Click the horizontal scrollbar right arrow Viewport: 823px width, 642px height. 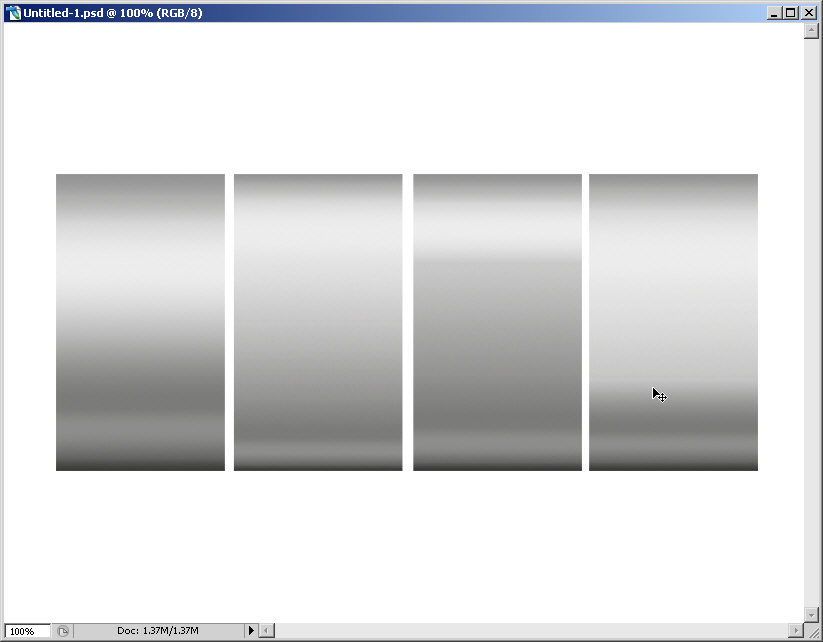pyautogui.click(x=796, y=630)
